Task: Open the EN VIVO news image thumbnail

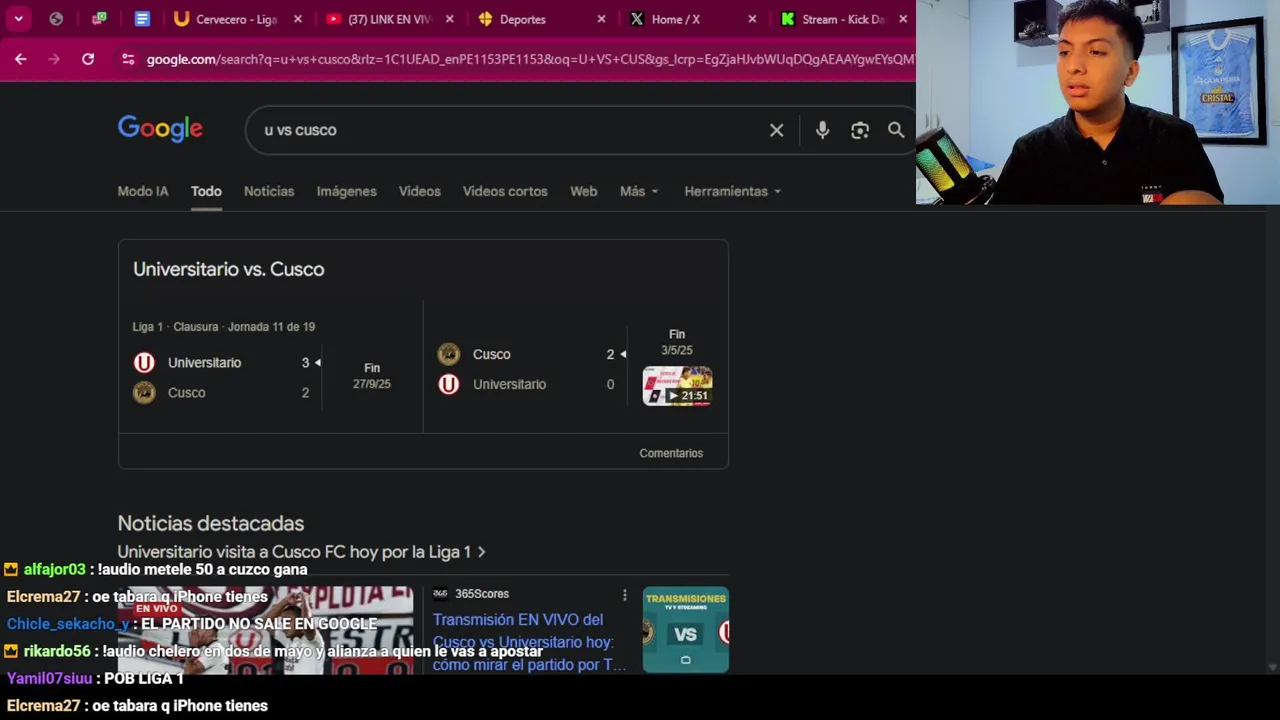Action: [265, 629]
